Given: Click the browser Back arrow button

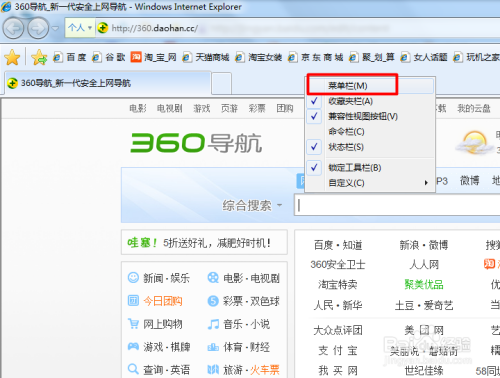Looking at the screenshot, I should [13, 28].
